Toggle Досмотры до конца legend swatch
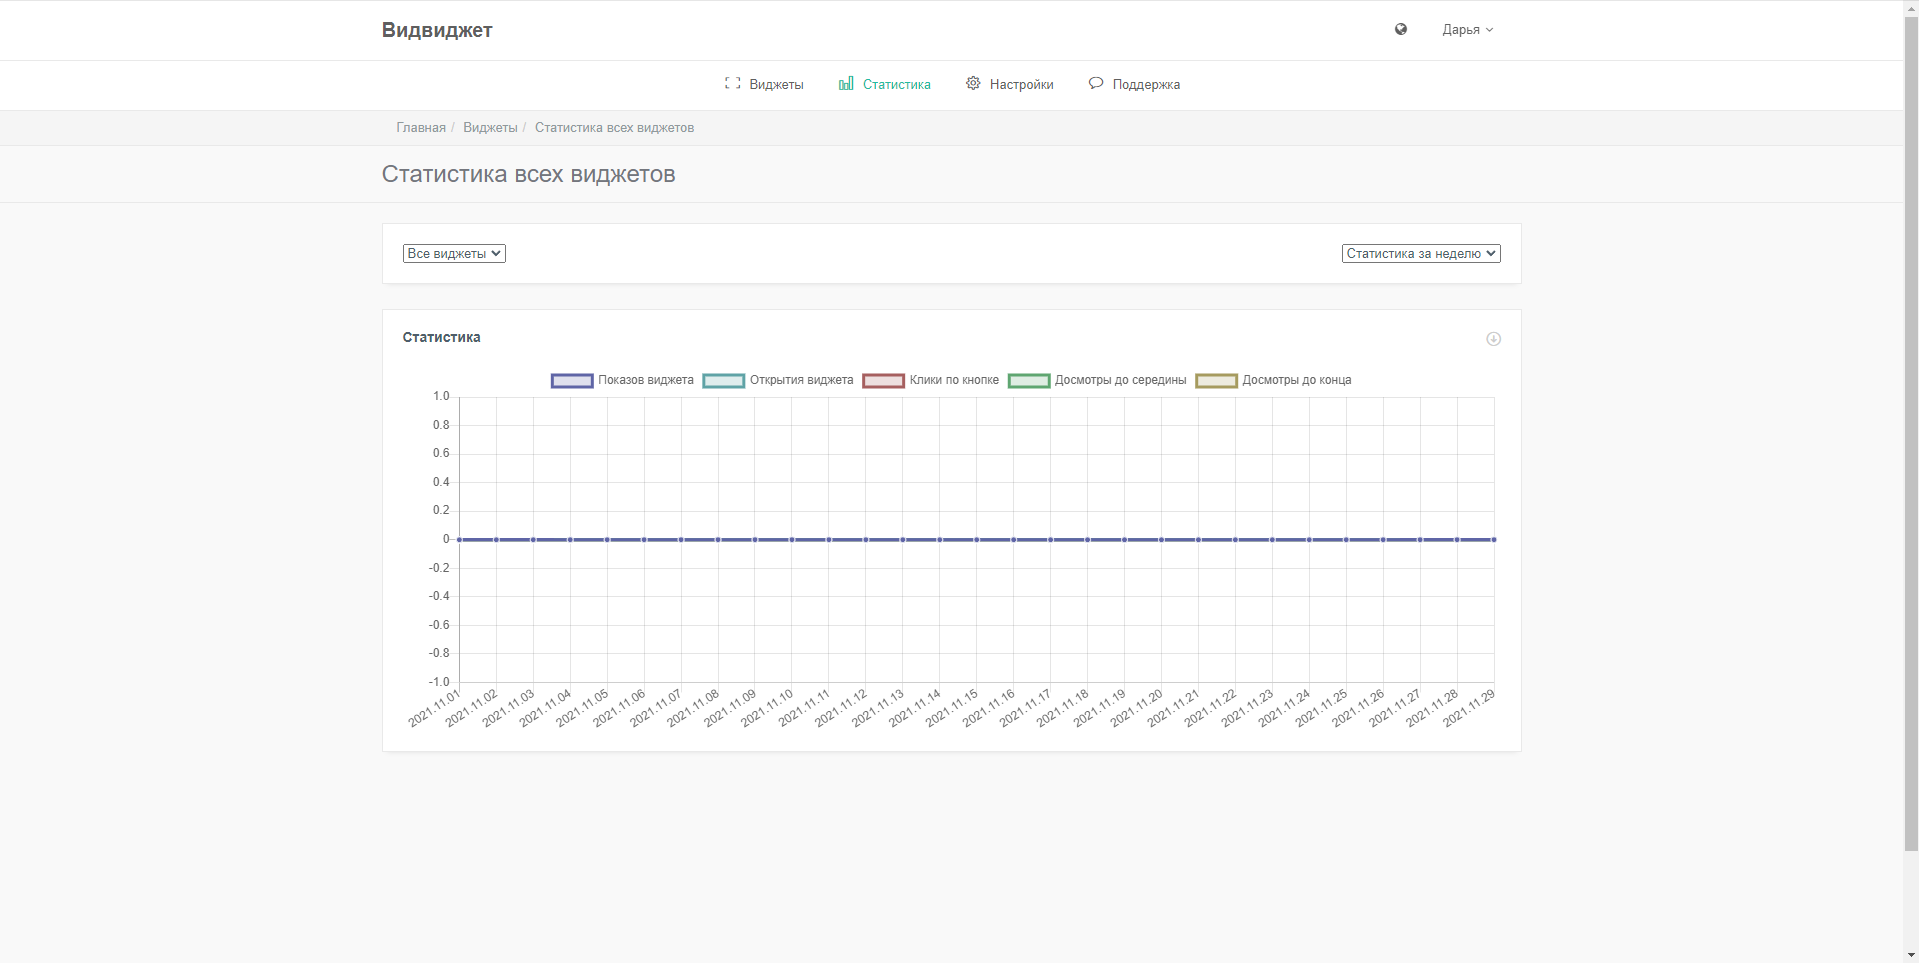1919x963 pixels. [x=1216, y=380]
